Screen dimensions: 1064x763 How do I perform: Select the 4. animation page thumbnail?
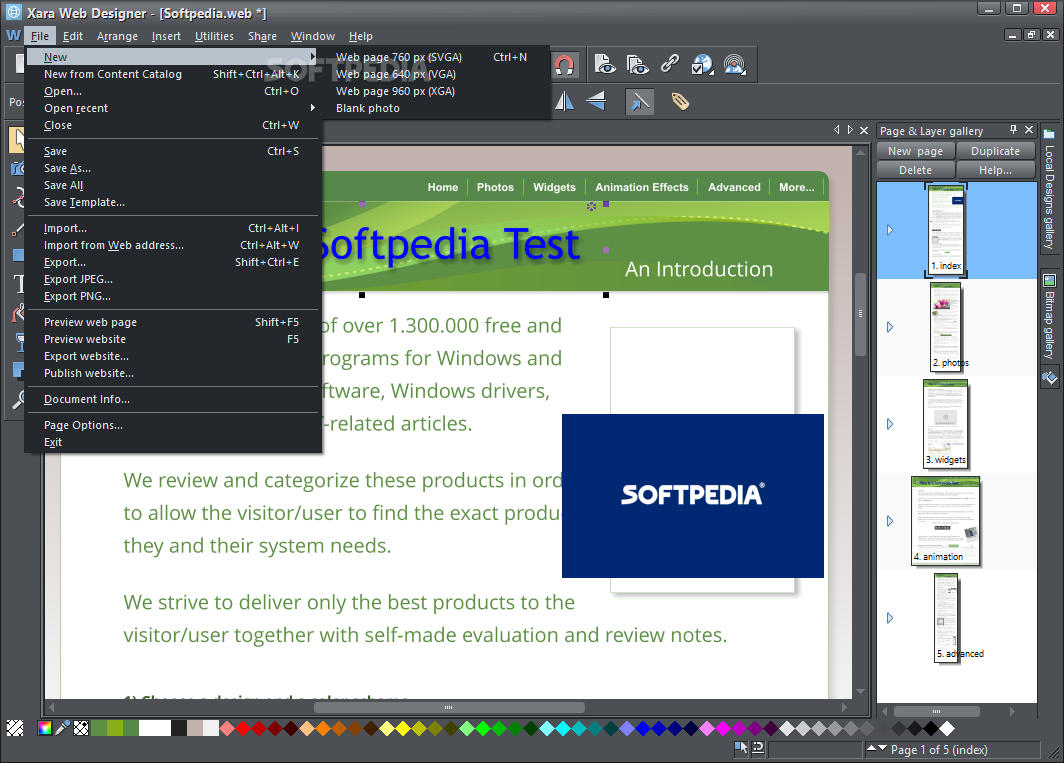[x=946, y=521]
